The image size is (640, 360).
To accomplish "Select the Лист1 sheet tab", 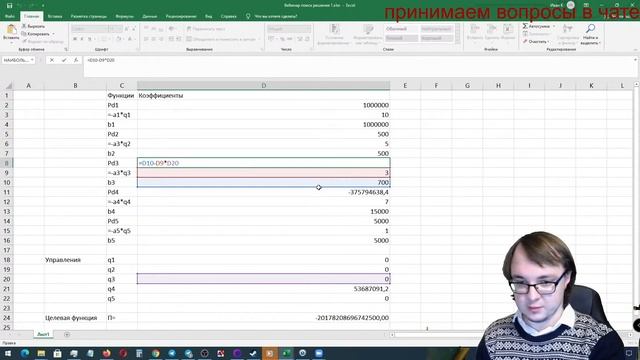I will [43, 335].
